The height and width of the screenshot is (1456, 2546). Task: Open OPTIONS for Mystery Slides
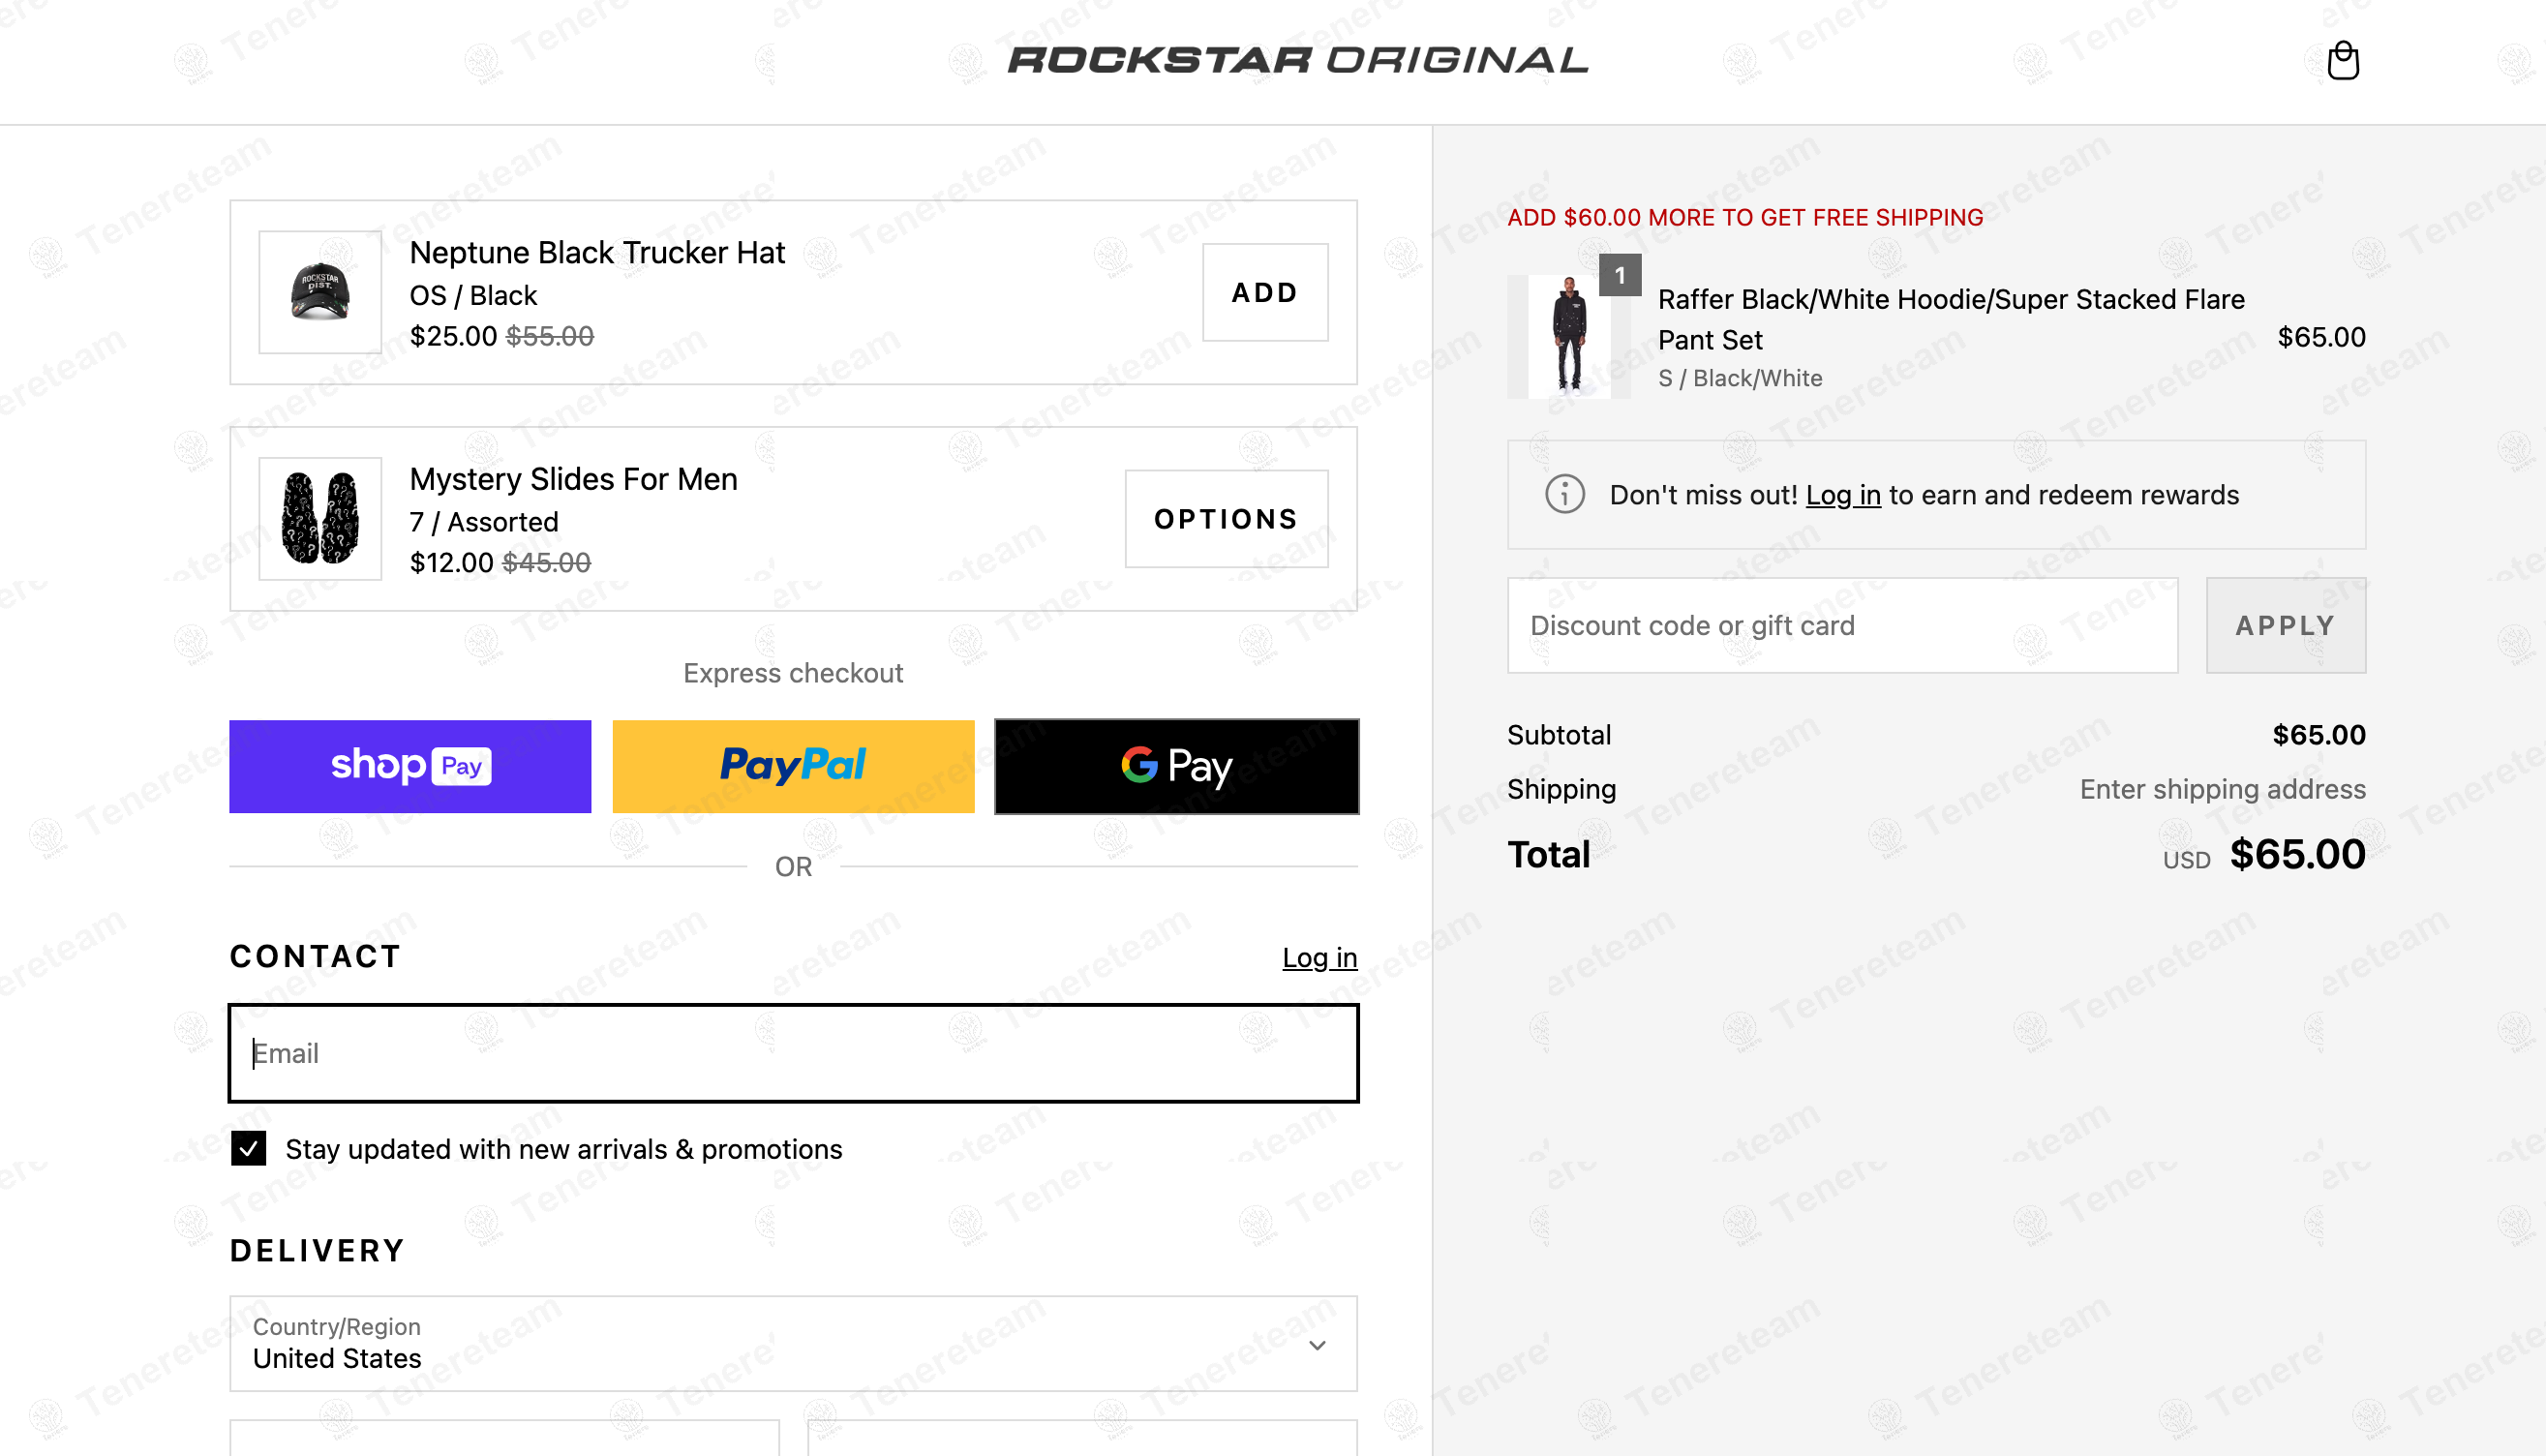[x=1226, y=519]
